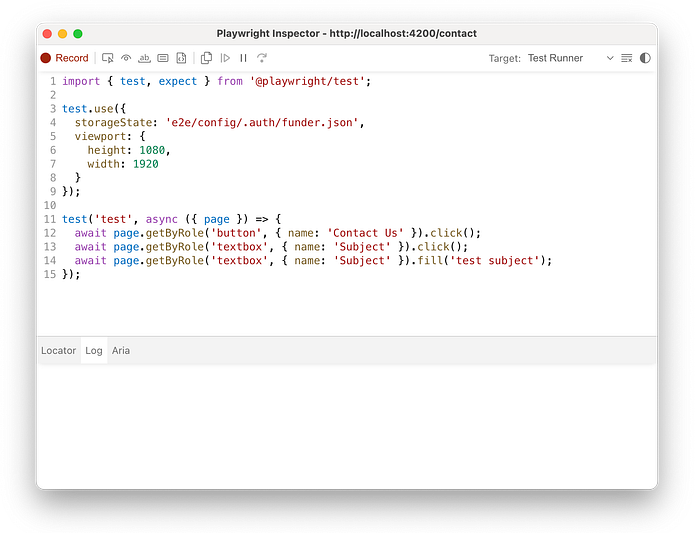
Task: Switch to the Locator tab
Action: pyautogui.click(x=58, y=351)
